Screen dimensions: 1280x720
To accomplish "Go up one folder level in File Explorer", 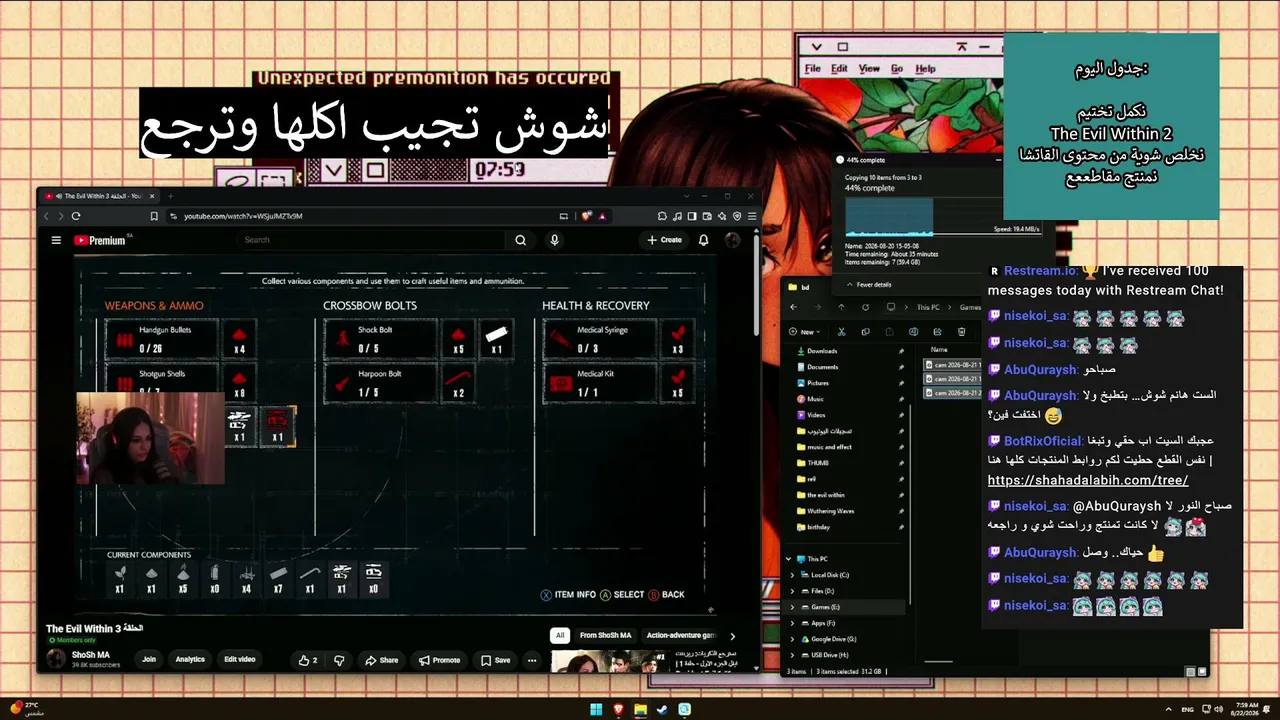I will coord(841,307).
